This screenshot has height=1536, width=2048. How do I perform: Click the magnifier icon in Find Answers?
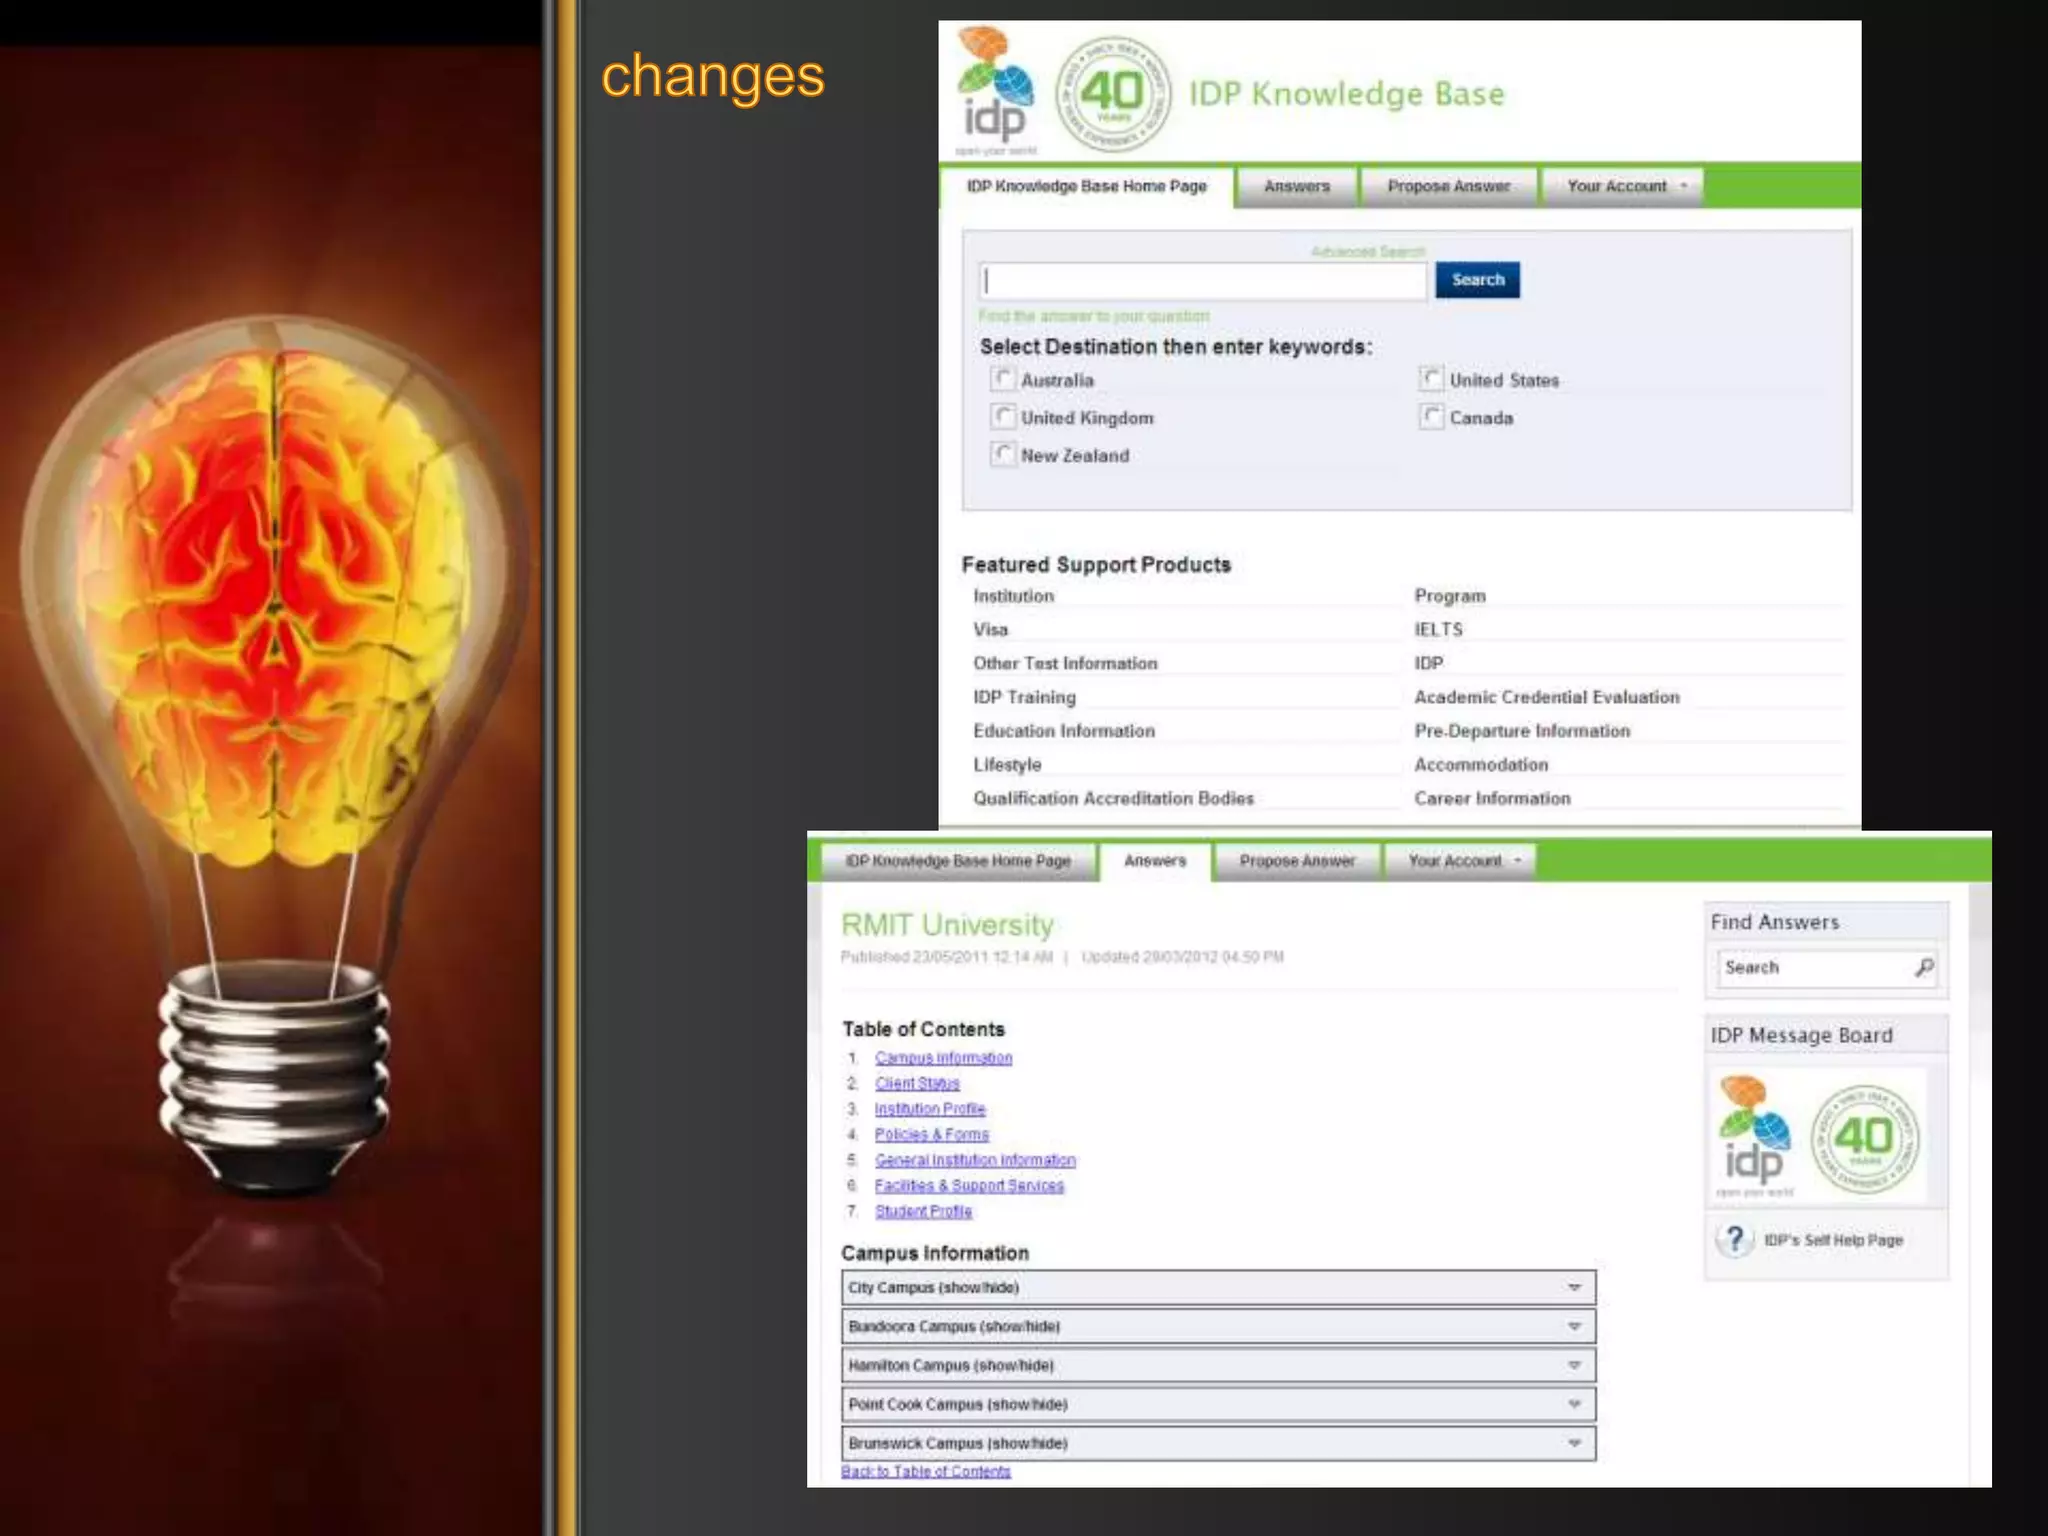point(1924,967)
